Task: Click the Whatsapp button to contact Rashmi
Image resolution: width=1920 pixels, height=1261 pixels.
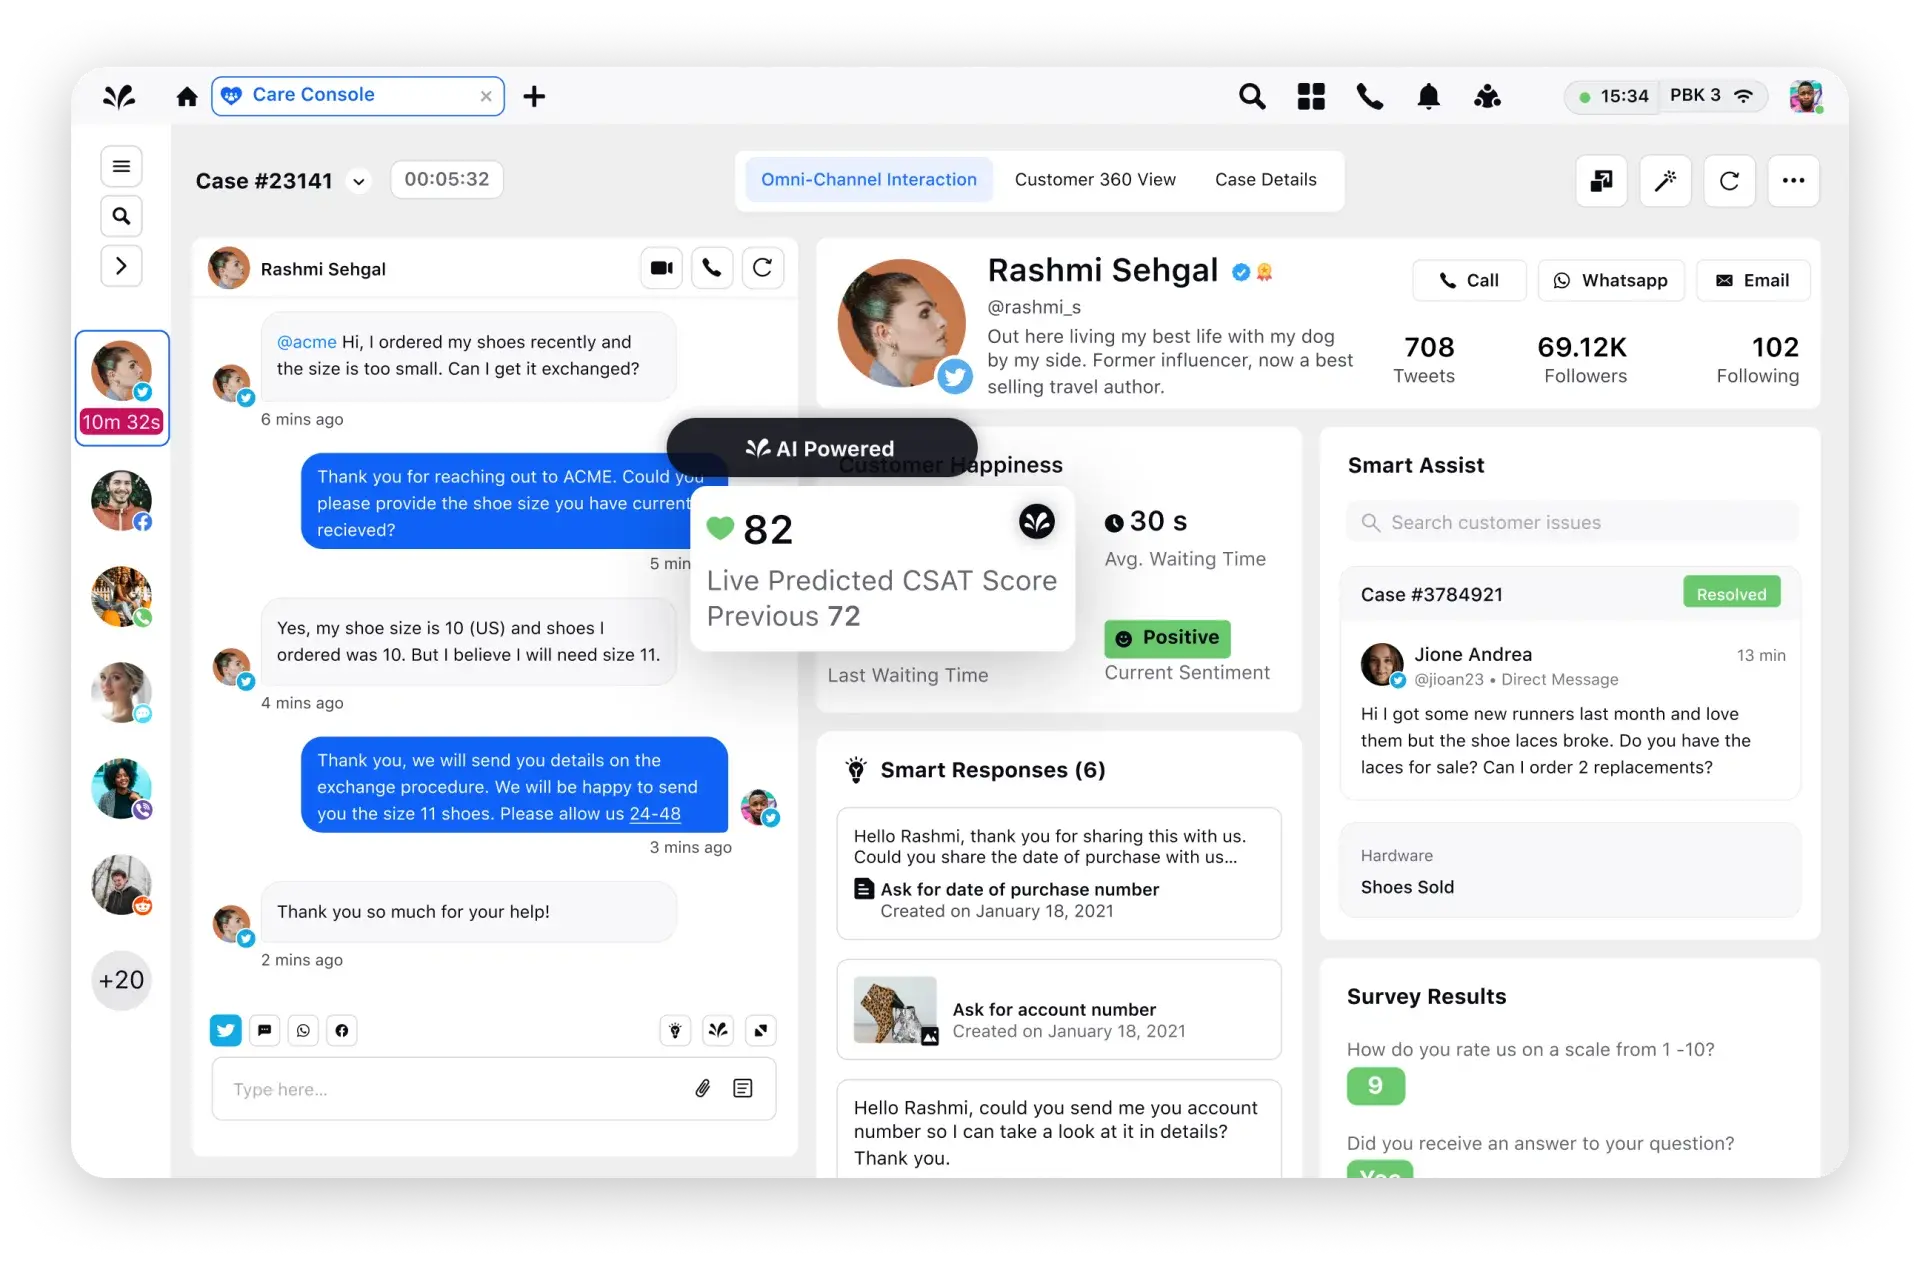Action: (1611, 280)
